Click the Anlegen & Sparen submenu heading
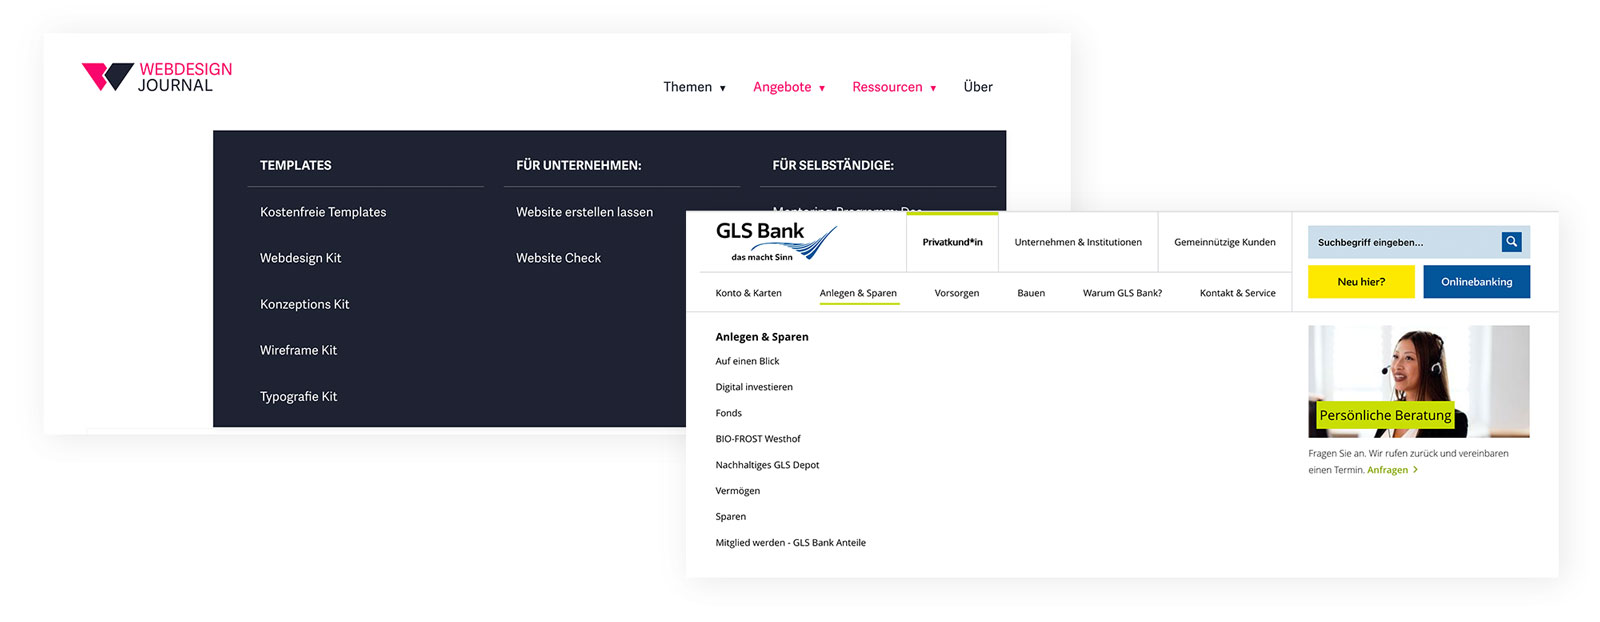Image resolution: width=1600 pixels, height=622 pixels. pyautogui.click(x=762, y=337)
